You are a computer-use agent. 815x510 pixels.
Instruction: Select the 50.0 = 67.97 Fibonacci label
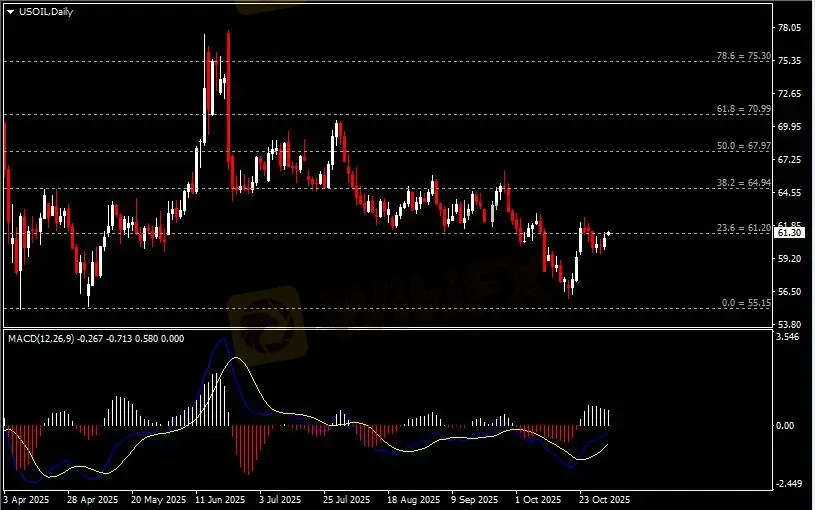744,146
